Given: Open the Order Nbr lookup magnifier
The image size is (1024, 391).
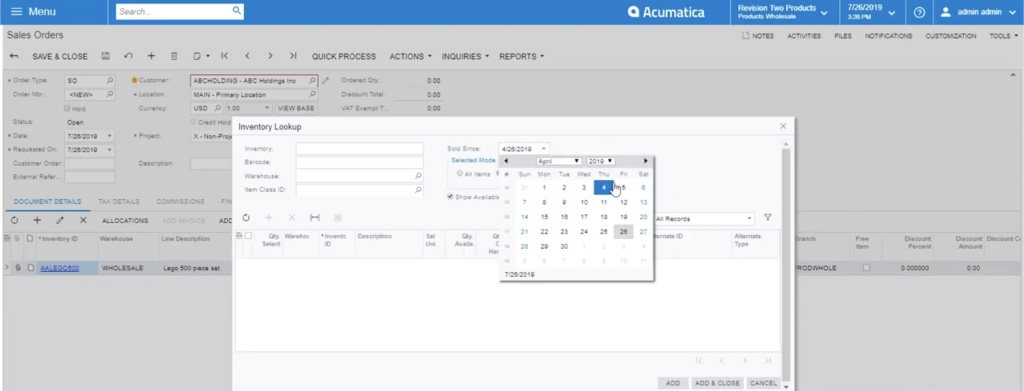Looking at the screenshot, I should point(110,95).
